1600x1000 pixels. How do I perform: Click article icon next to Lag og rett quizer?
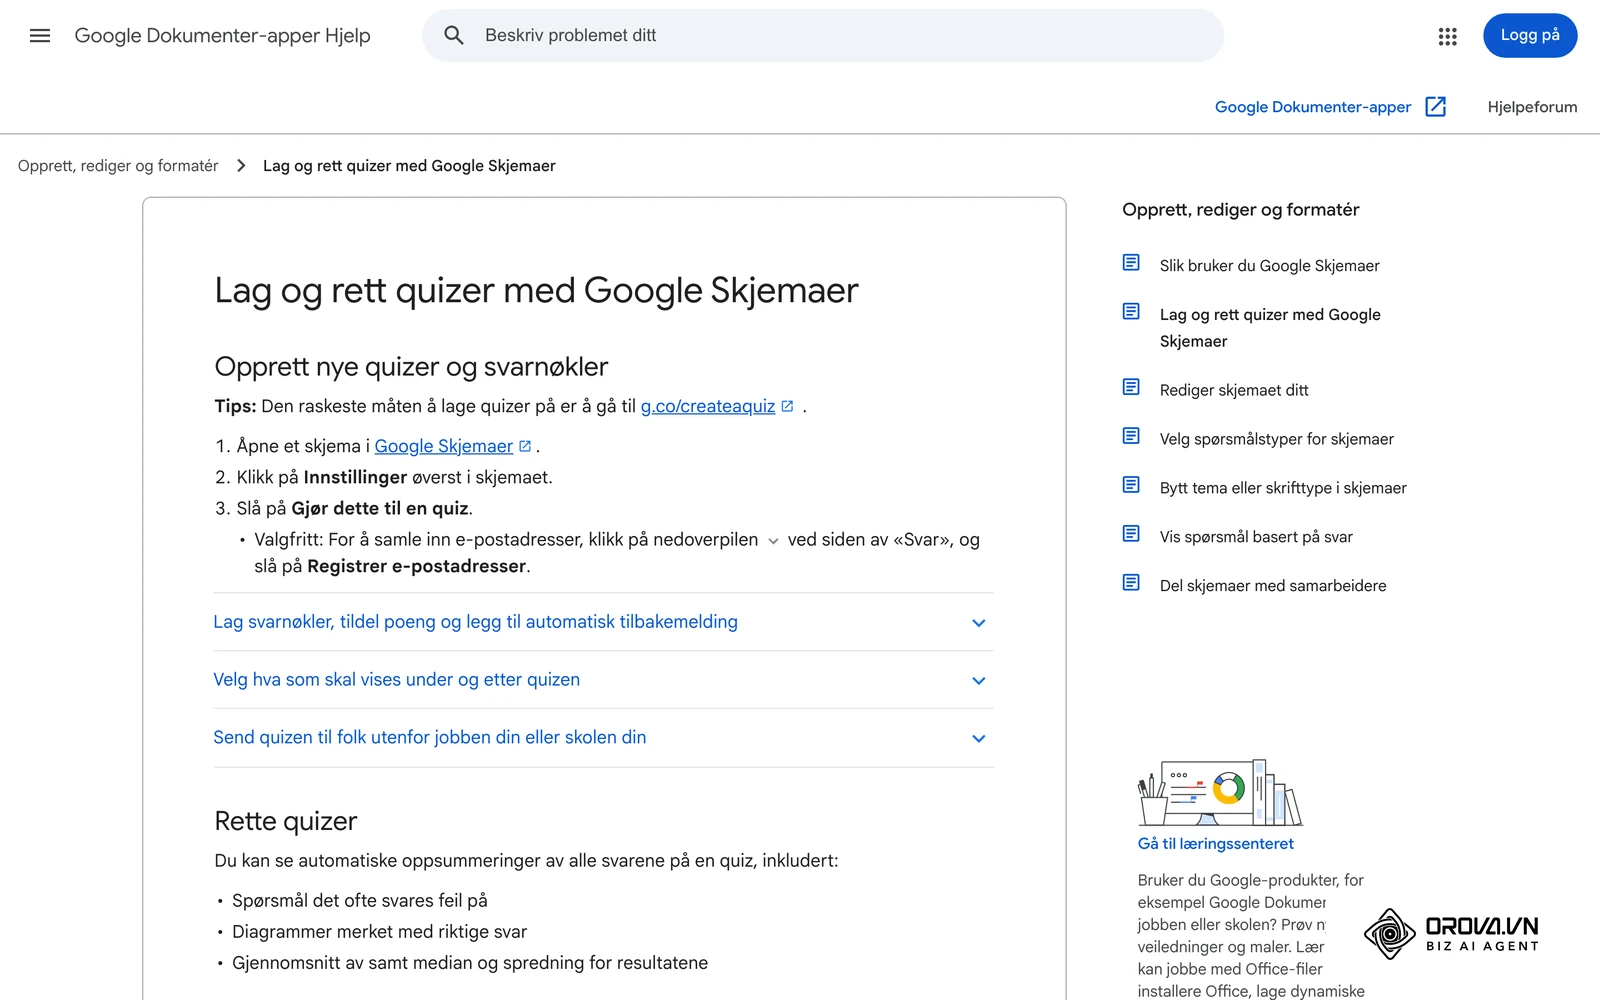click(1131, 312)
